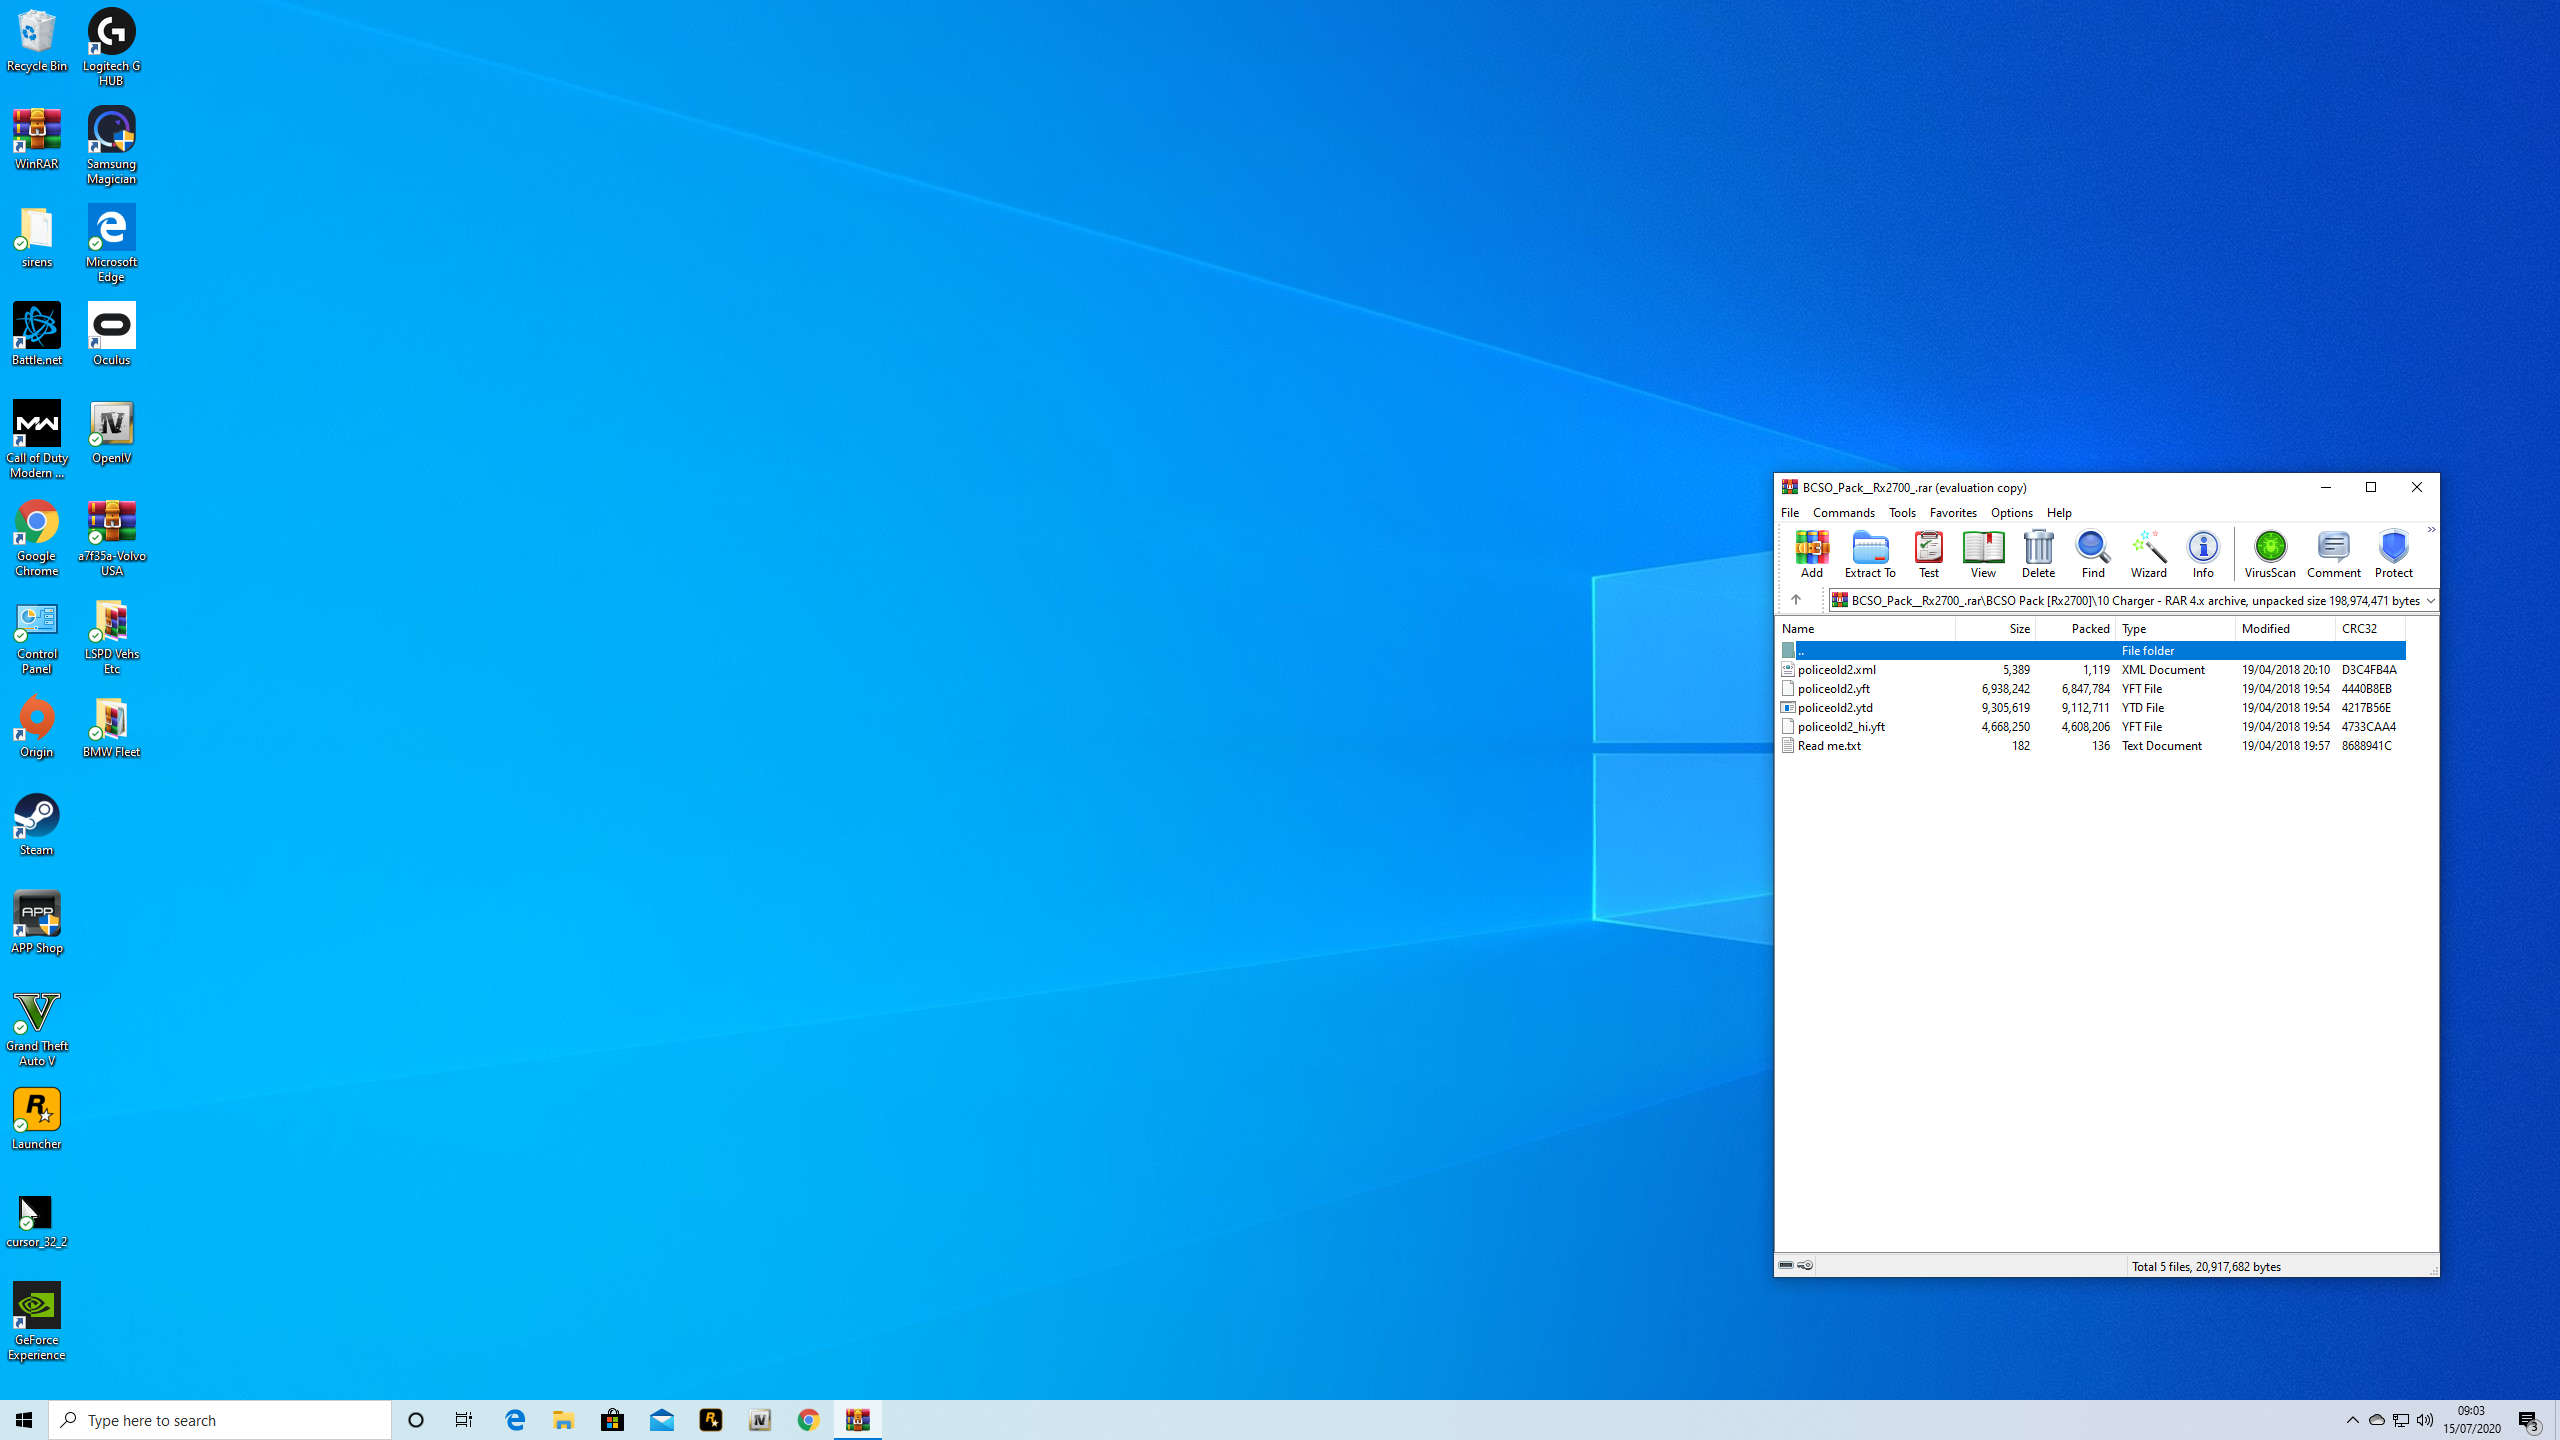Click the Delete trash can icon
Viewport: 2560px width, 1440px height.
tap(2037, 554)
